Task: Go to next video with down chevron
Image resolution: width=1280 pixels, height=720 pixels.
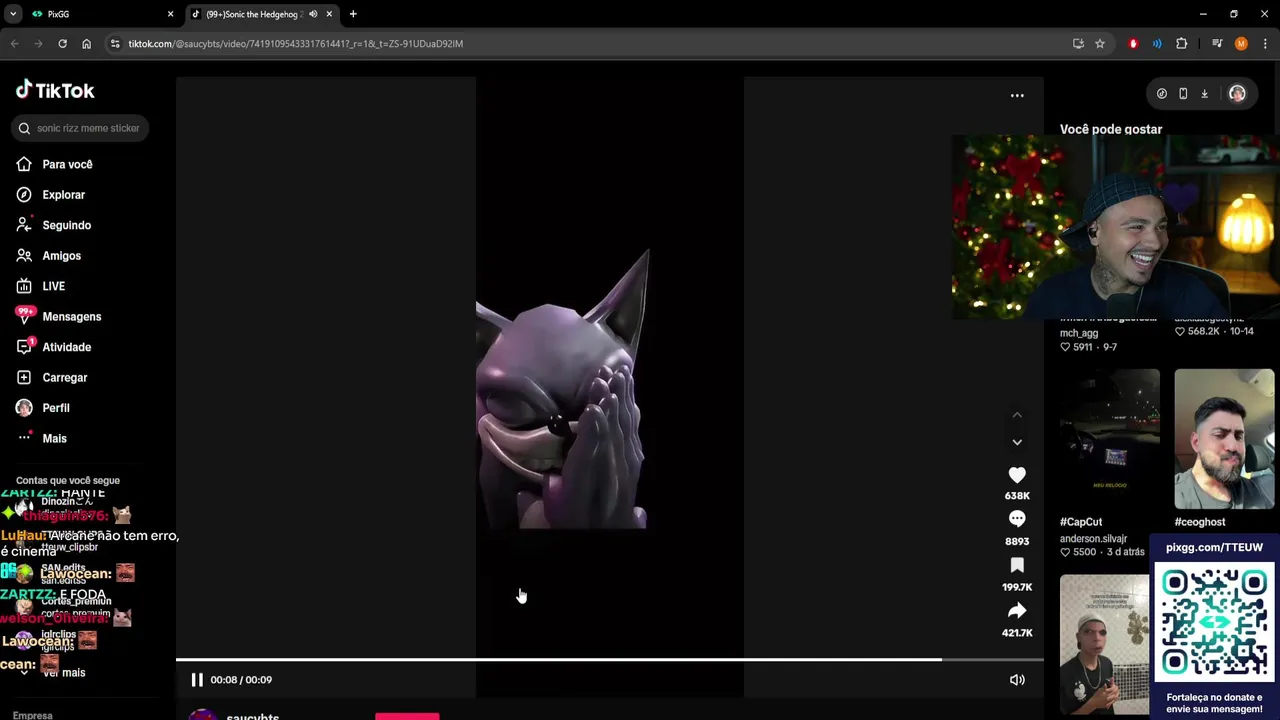Action: click(1017, 442)
